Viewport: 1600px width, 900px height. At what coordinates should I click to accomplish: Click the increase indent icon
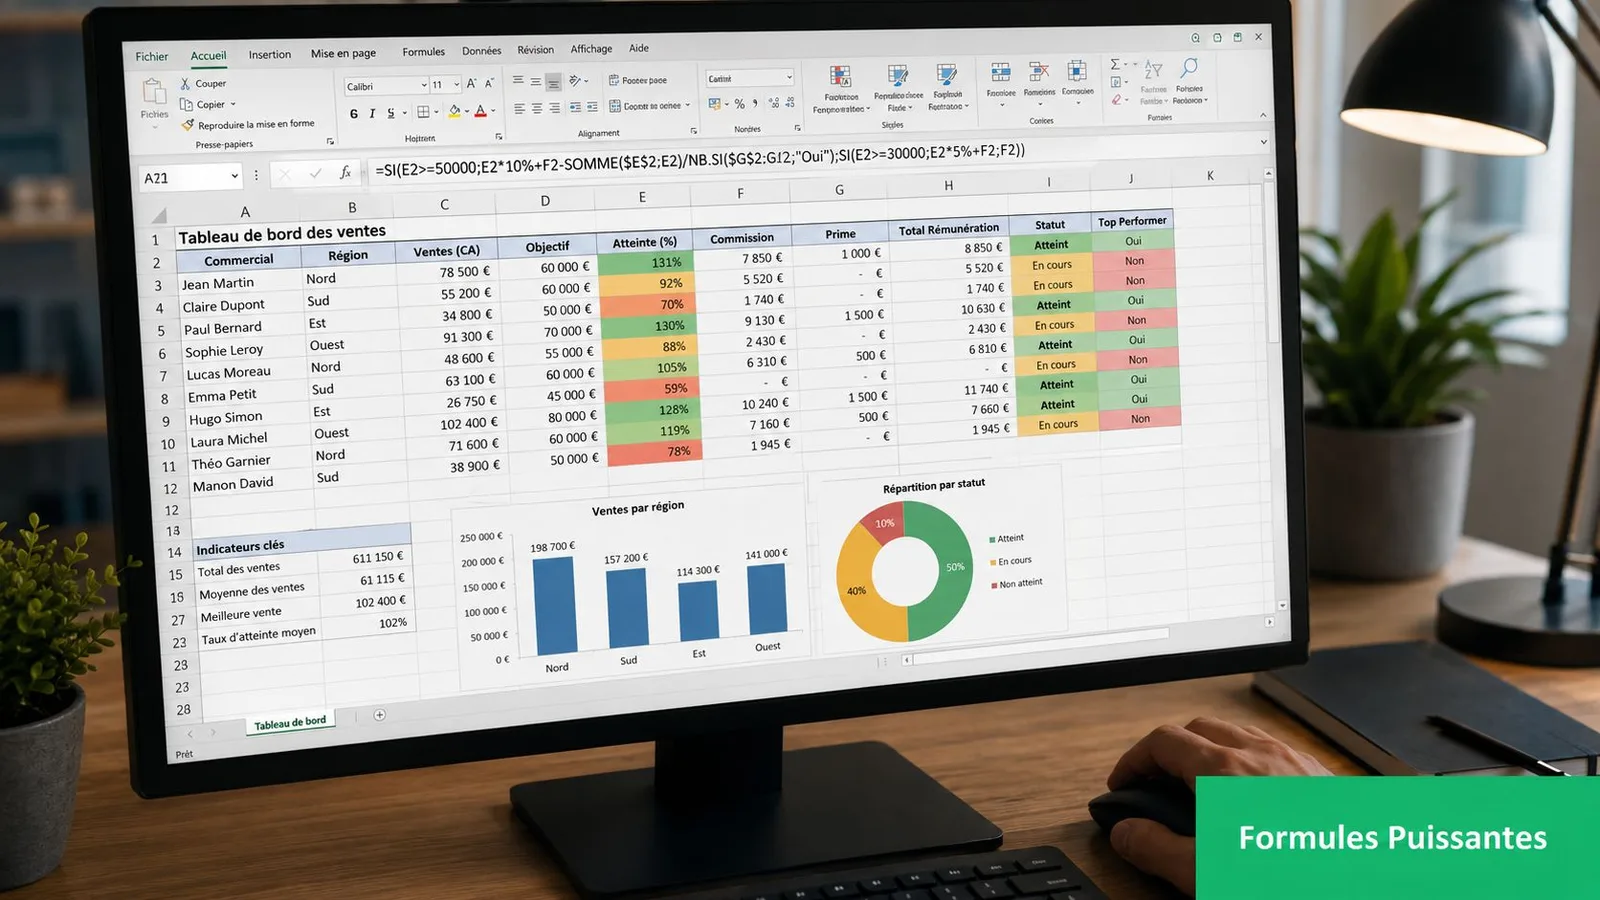(592, 107)
